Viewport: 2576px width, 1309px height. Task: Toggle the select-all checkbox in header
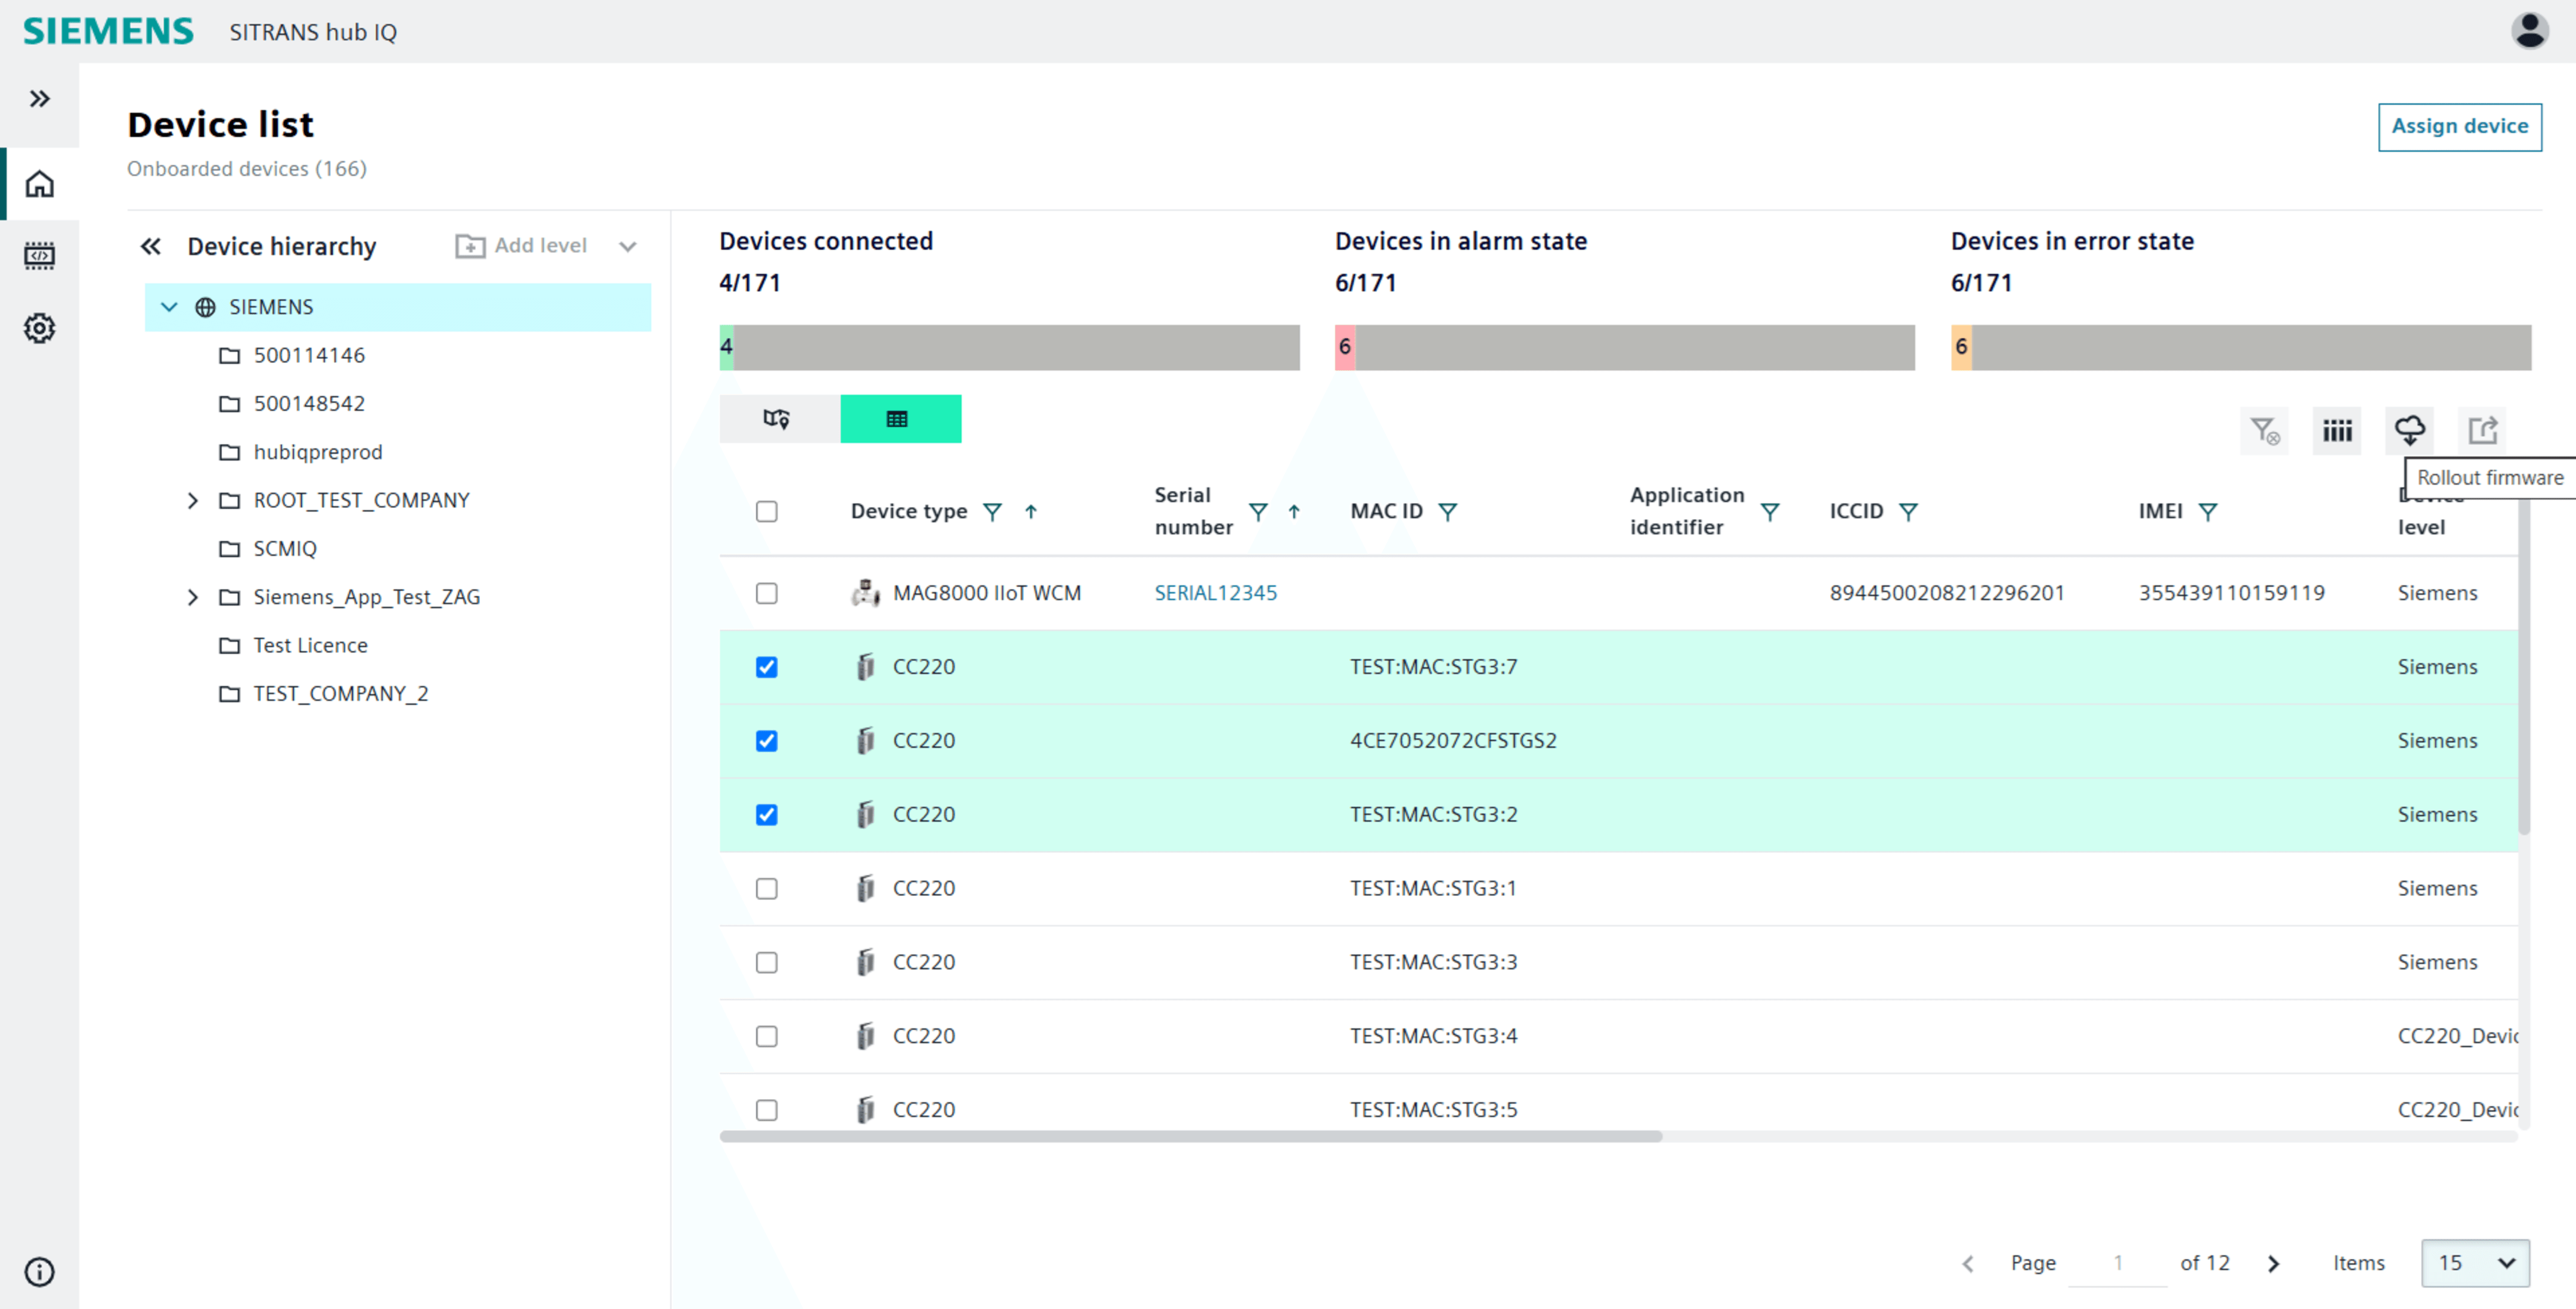coord(767,512)
